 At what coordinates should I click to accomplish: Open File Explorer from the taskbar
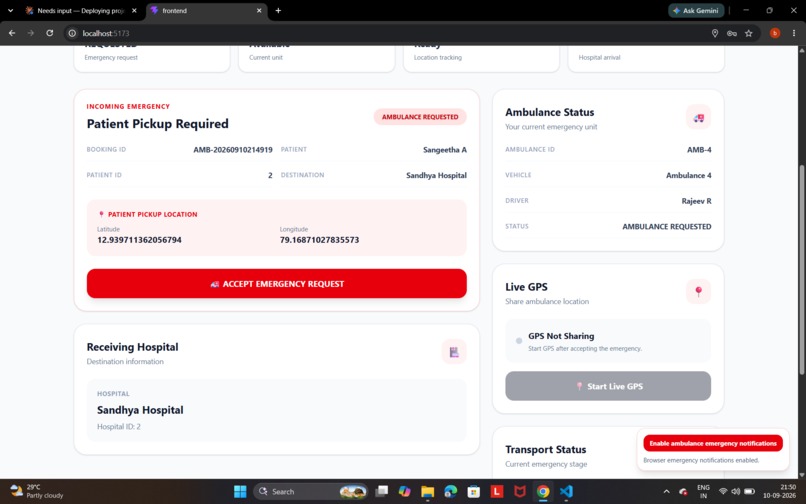click(428, 491)
